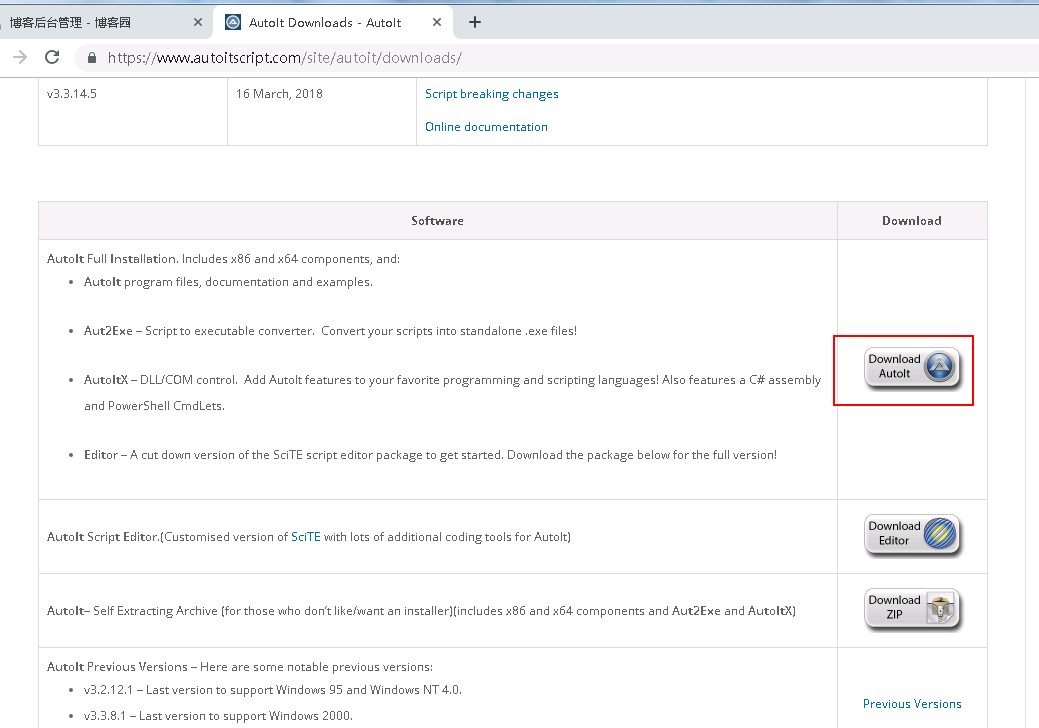Open the Online documentation link
This screenshot has height=728, width=1039.
tap(486, 127)
